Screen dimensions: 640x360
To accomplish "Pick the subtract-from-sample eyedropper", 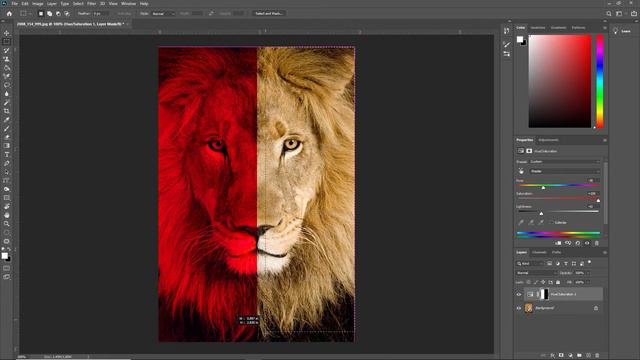I will click(540, 222).
